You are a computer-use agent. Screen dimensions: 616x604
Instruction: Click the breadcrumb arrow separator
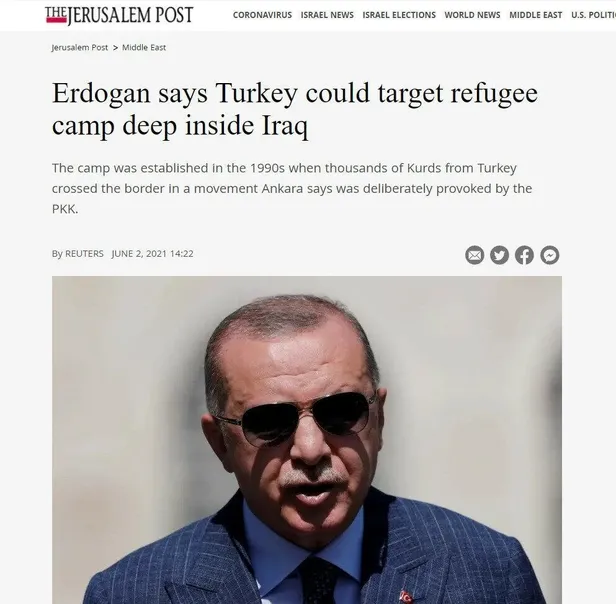(116, 48)
